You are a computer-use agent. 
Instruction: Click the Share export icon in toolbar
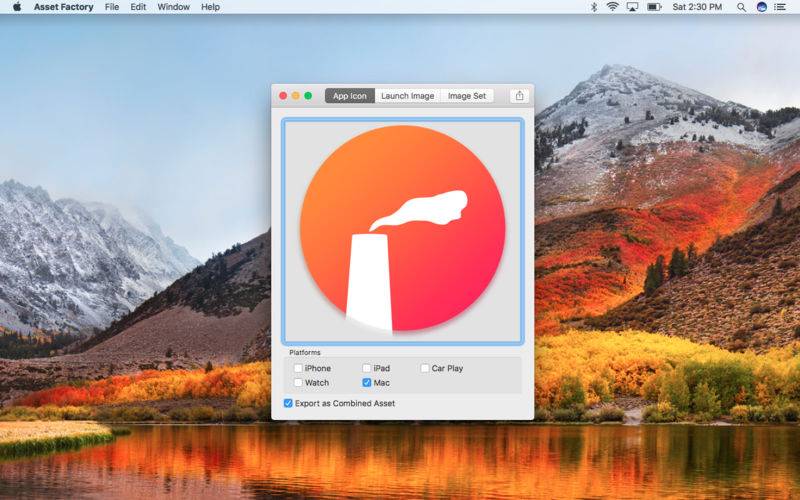pos(519,95)
